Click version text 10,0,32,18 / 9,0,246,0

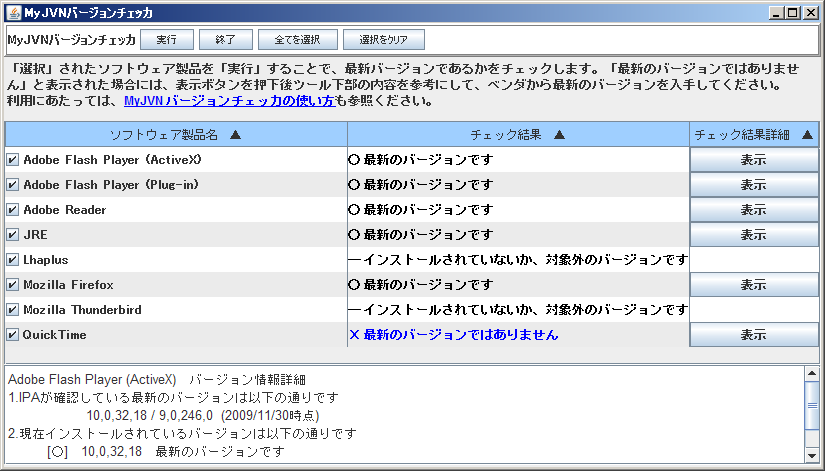[150, 416]
